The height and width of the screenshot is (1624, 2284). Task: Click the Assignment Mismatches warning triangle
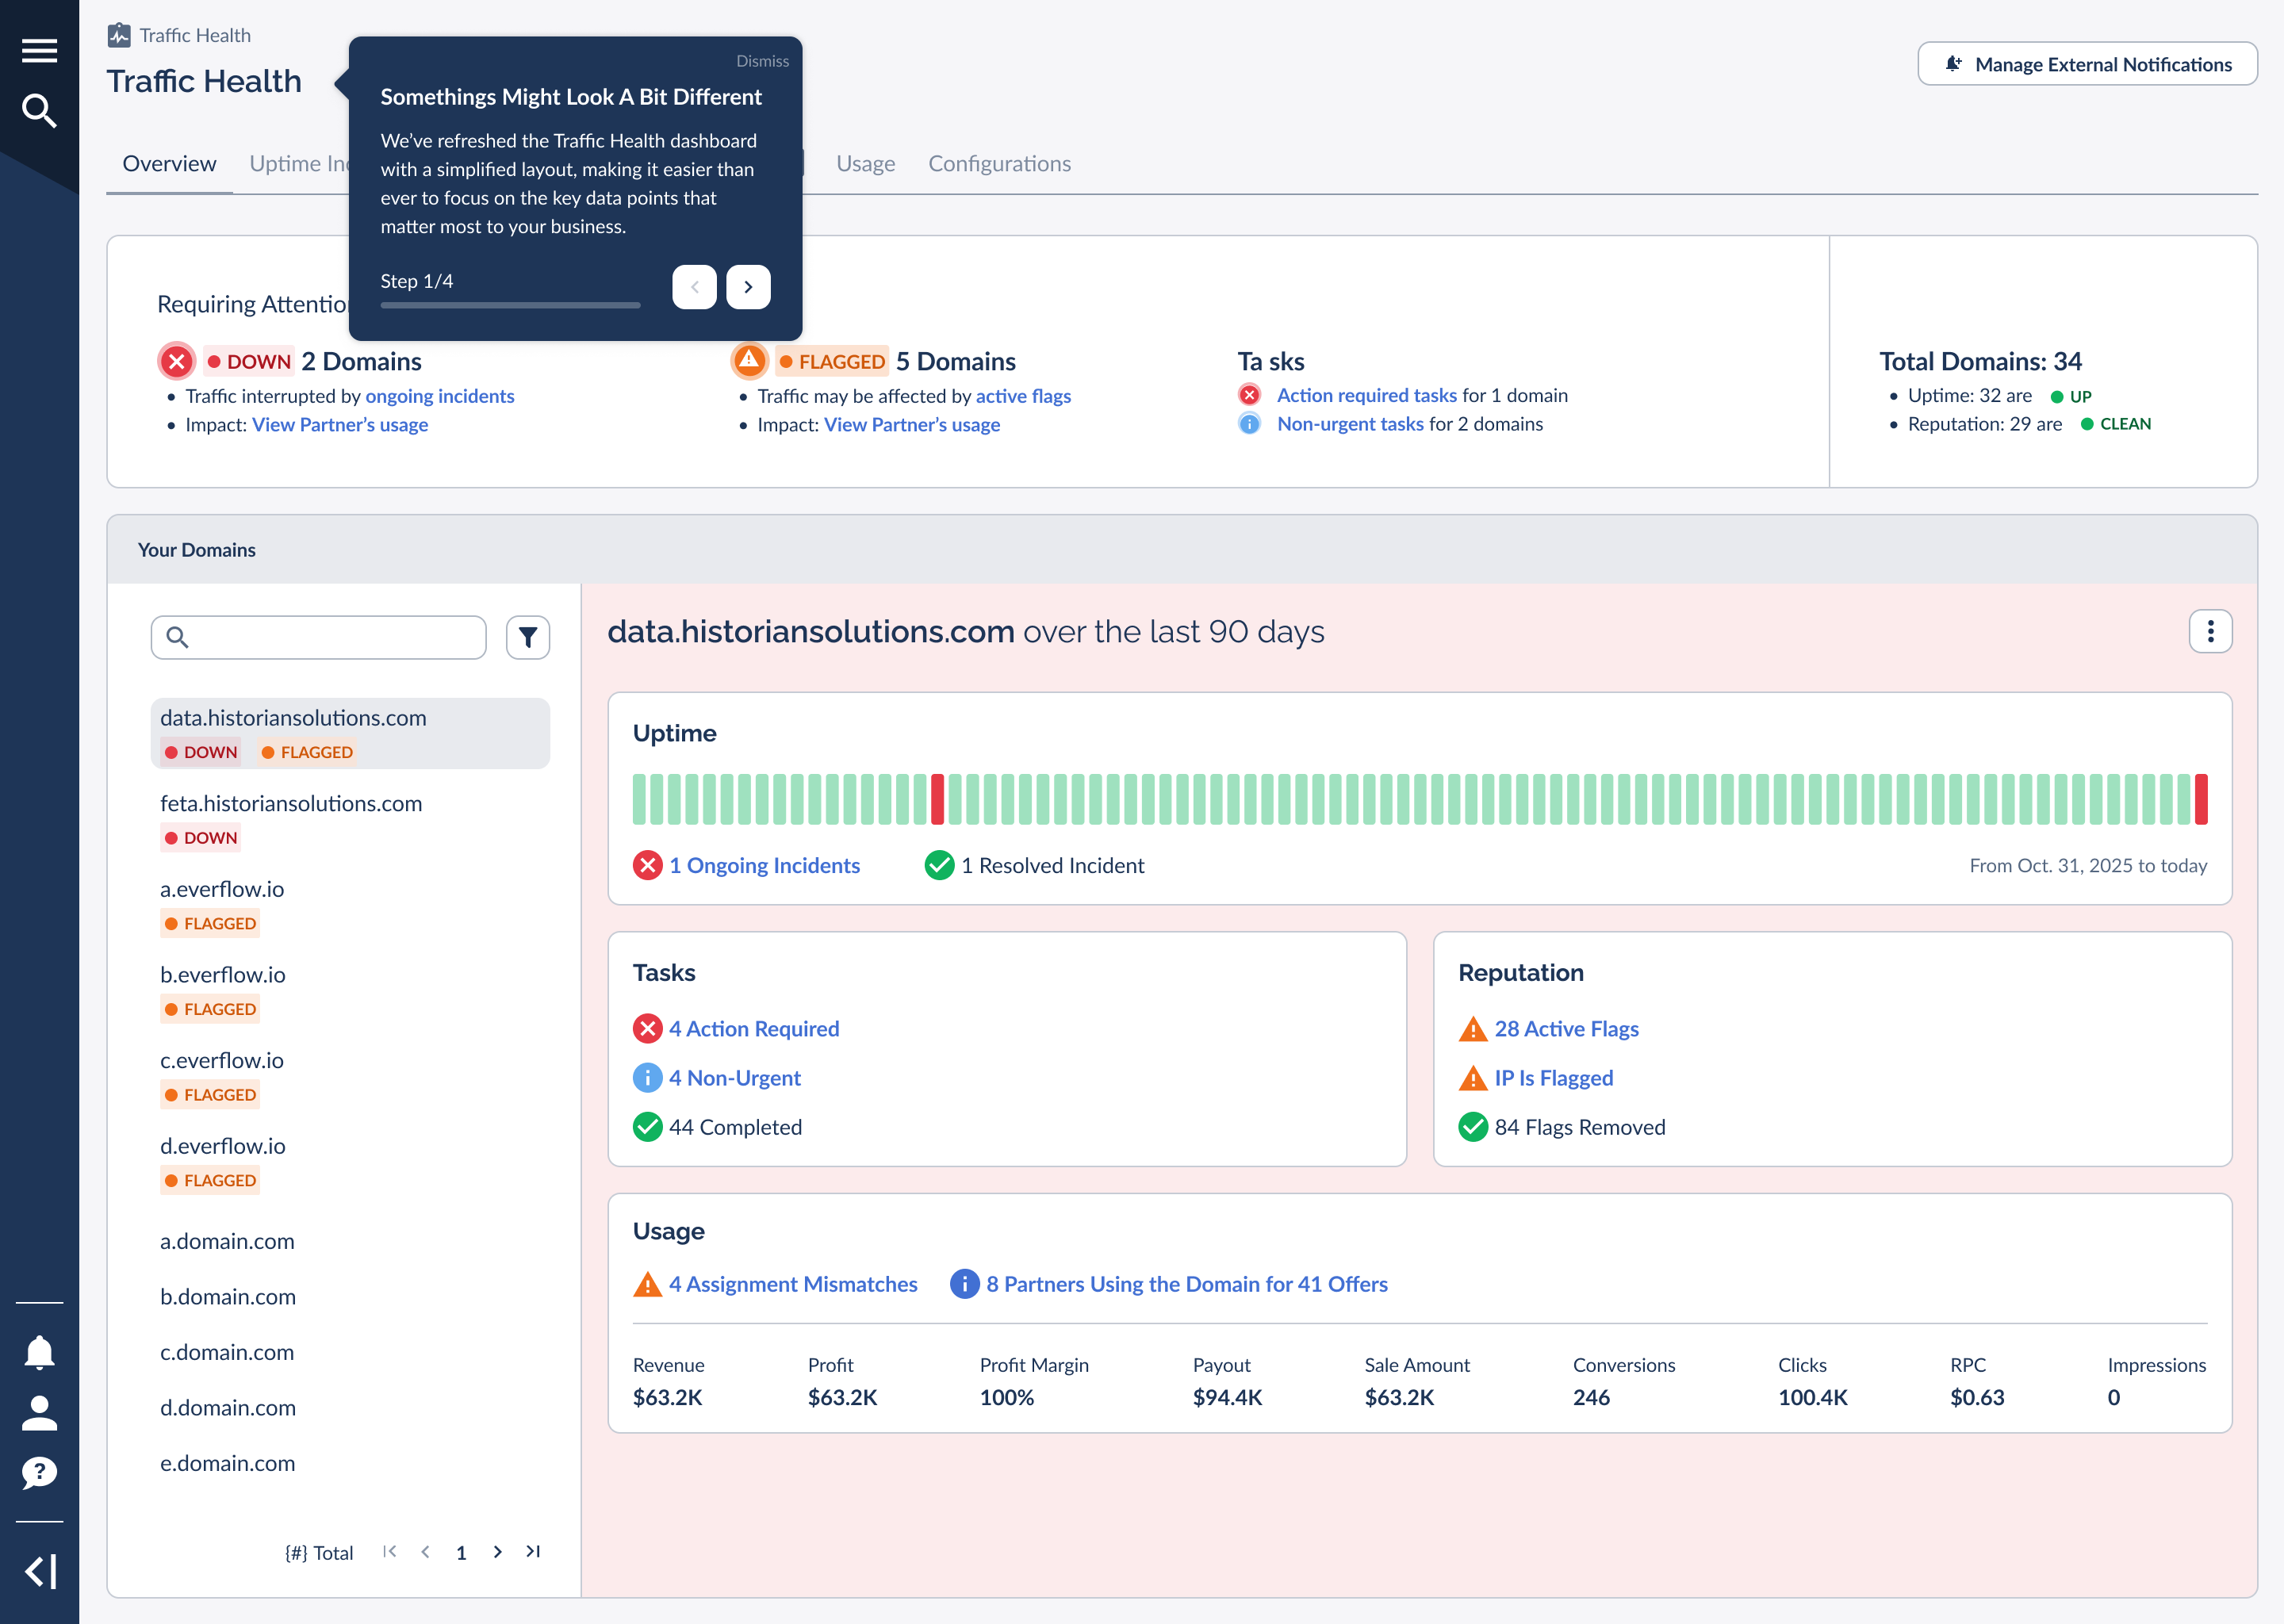pos(648,1284)
